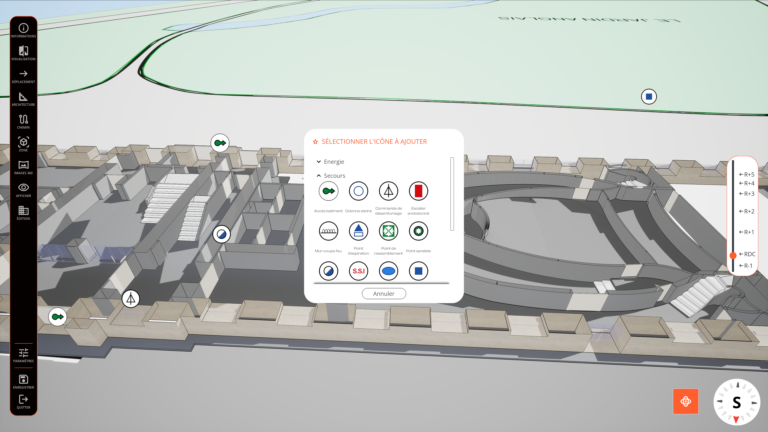Select the Accès bâtiment icon in dialog

click(x=328, y=191)
